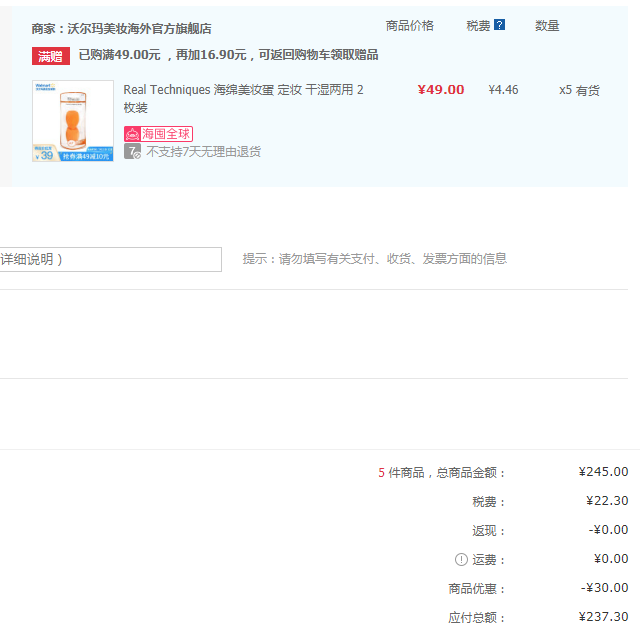Open the Real Techniques sponge product thumbnail
Viewport: 640px width, 637px height.
[x=73, y=121]
